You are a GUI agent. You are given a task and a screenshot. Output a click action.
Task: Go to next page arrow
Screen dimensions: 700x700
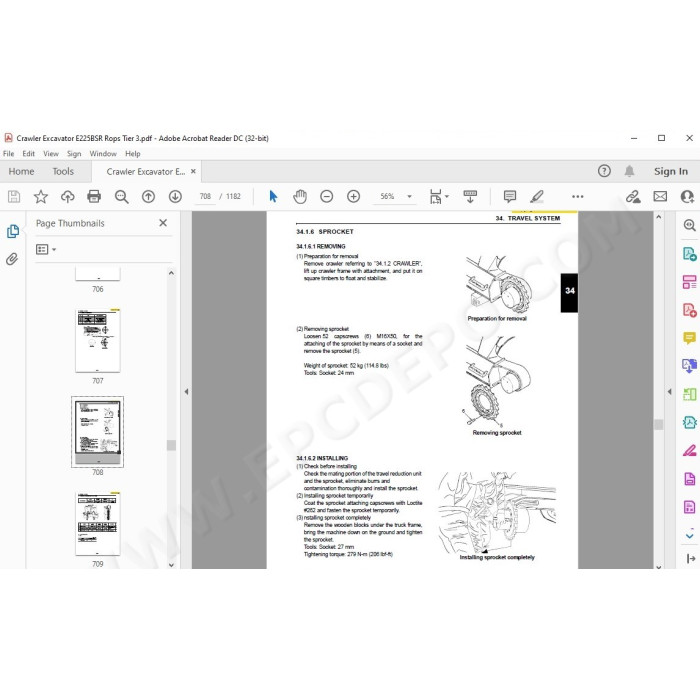pos(175,196)
